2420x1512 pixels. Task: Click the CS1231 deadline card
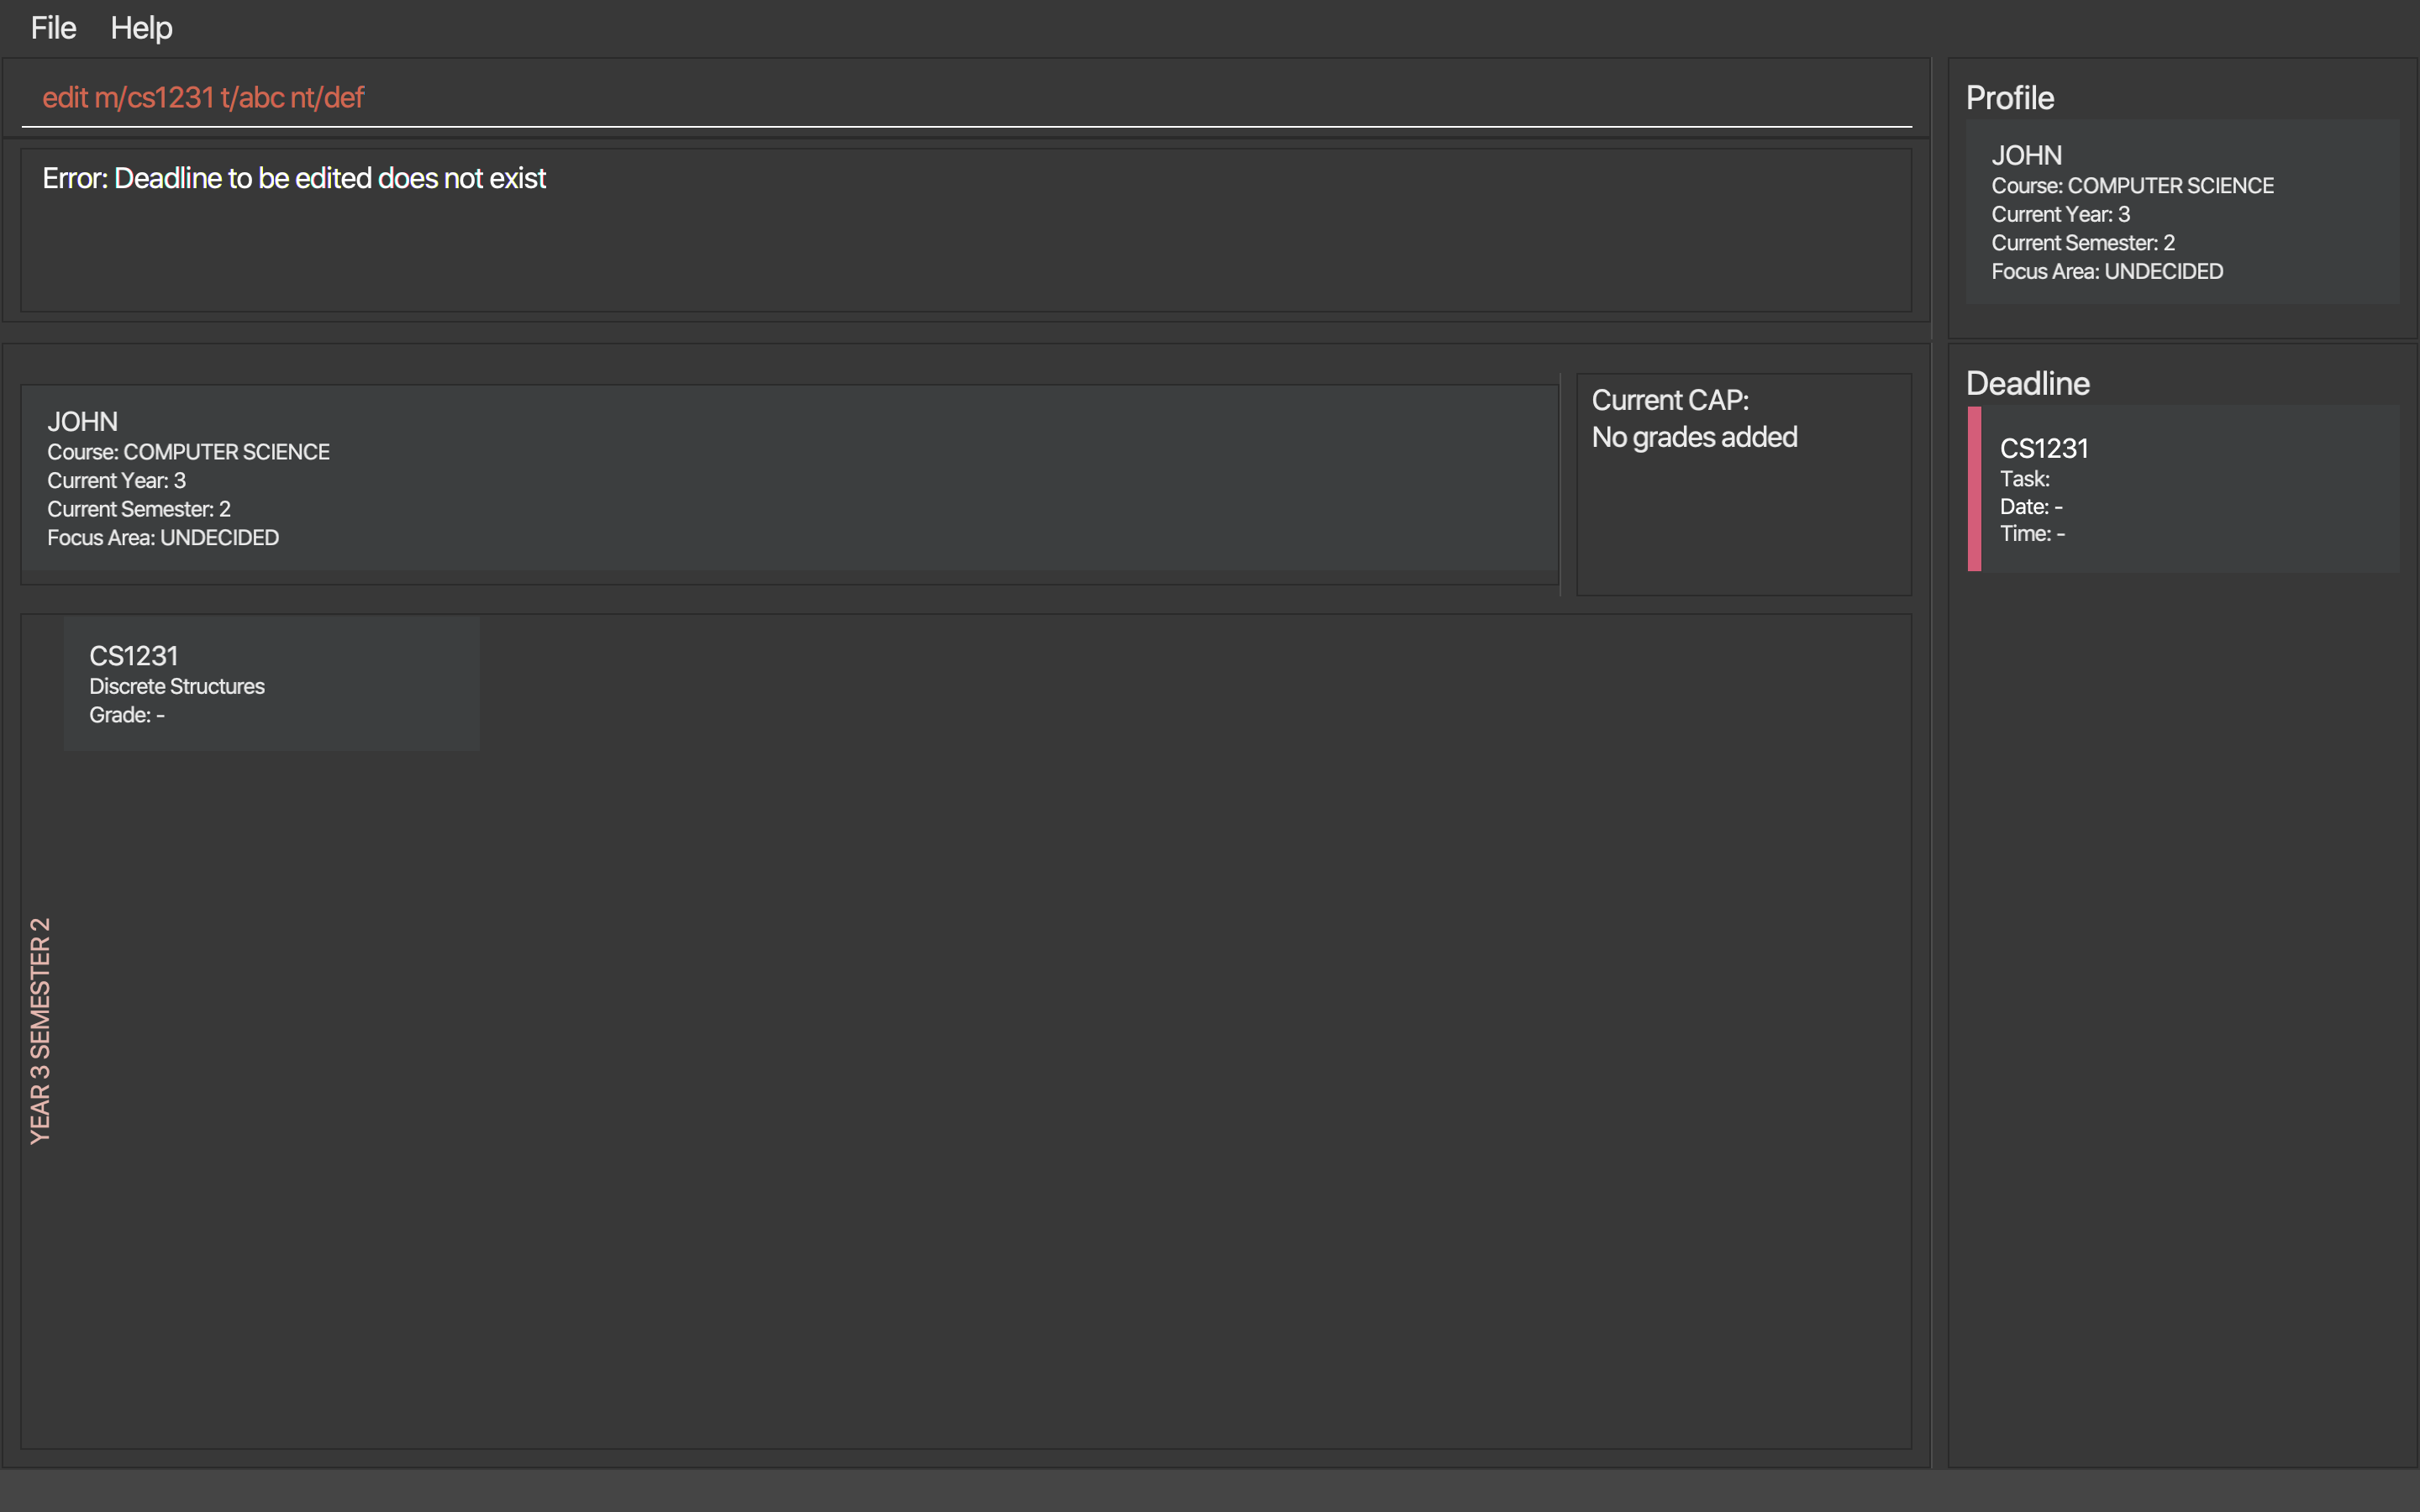point(2188,489)
